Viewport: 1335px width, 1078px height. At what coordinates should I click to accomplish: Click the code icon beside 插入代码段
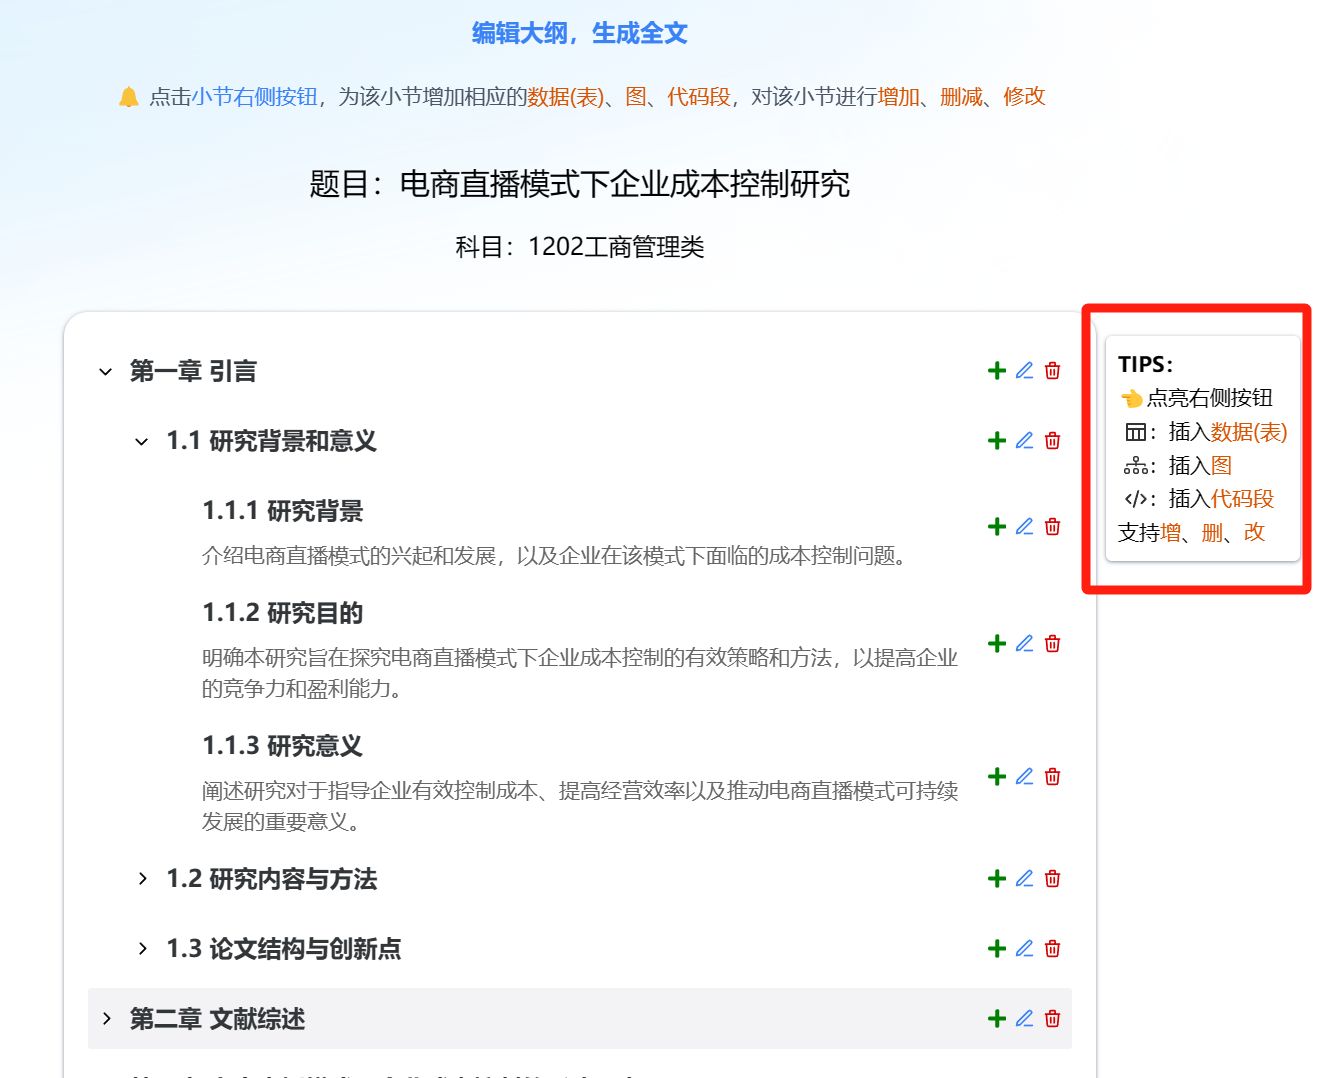click(1135, 499)
